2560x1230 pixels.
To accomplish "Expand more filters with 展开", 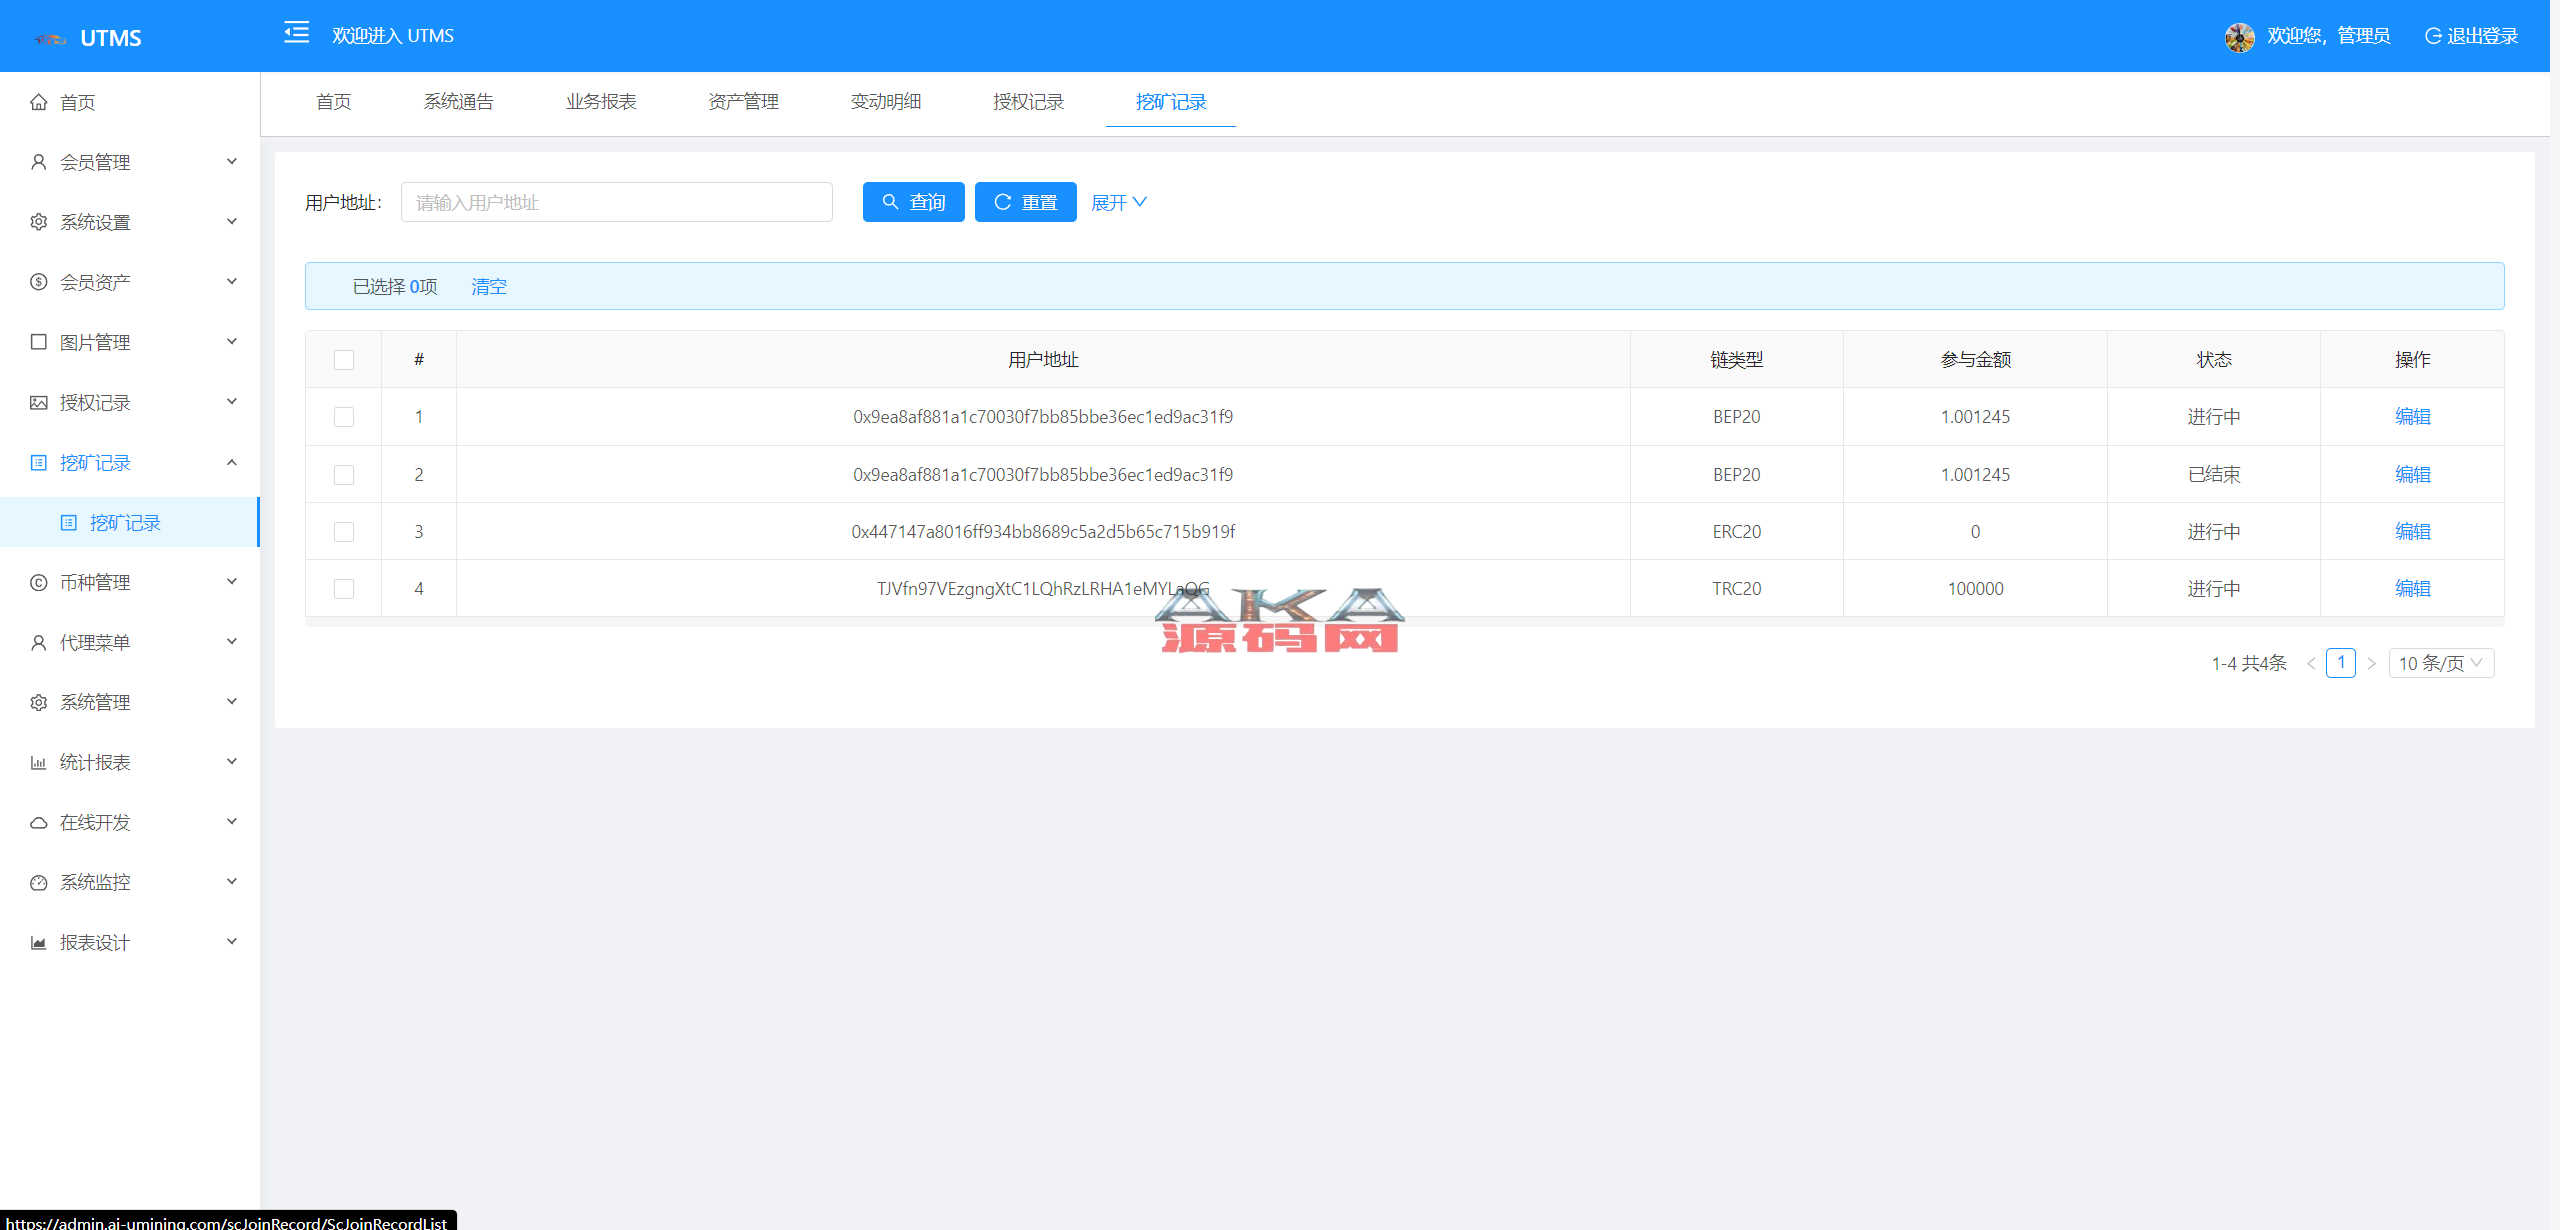I will [x=1118, y=203].
